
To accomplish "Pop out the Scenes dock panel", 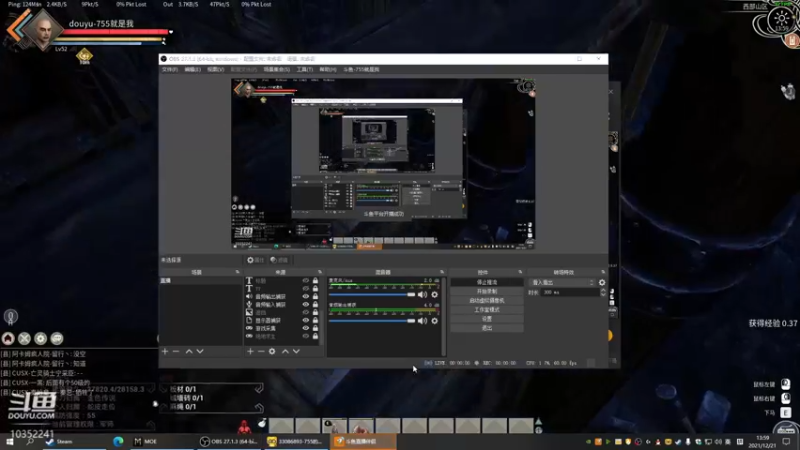I will (237, 272).
